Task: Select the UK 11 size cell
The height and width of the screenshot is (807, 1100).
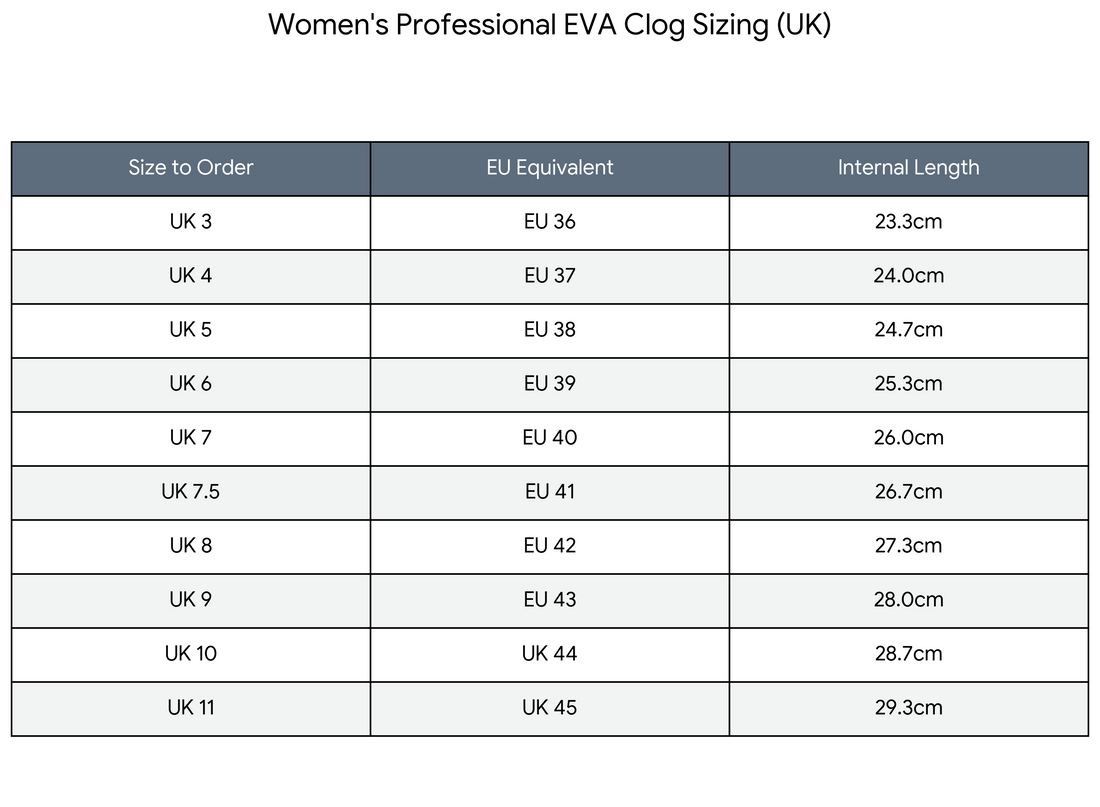Action: click(x=191, y=709)
